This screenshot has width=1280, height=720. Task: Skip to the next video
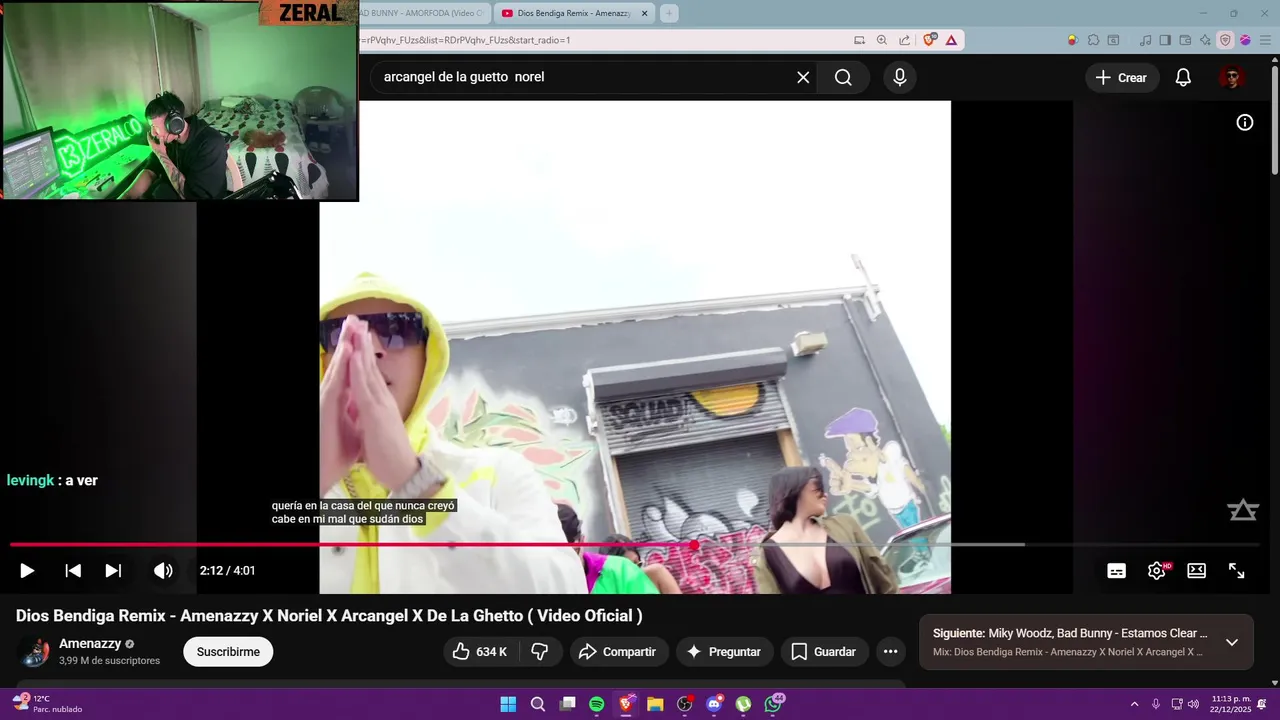pyautogui.click(x=113, y=570)
